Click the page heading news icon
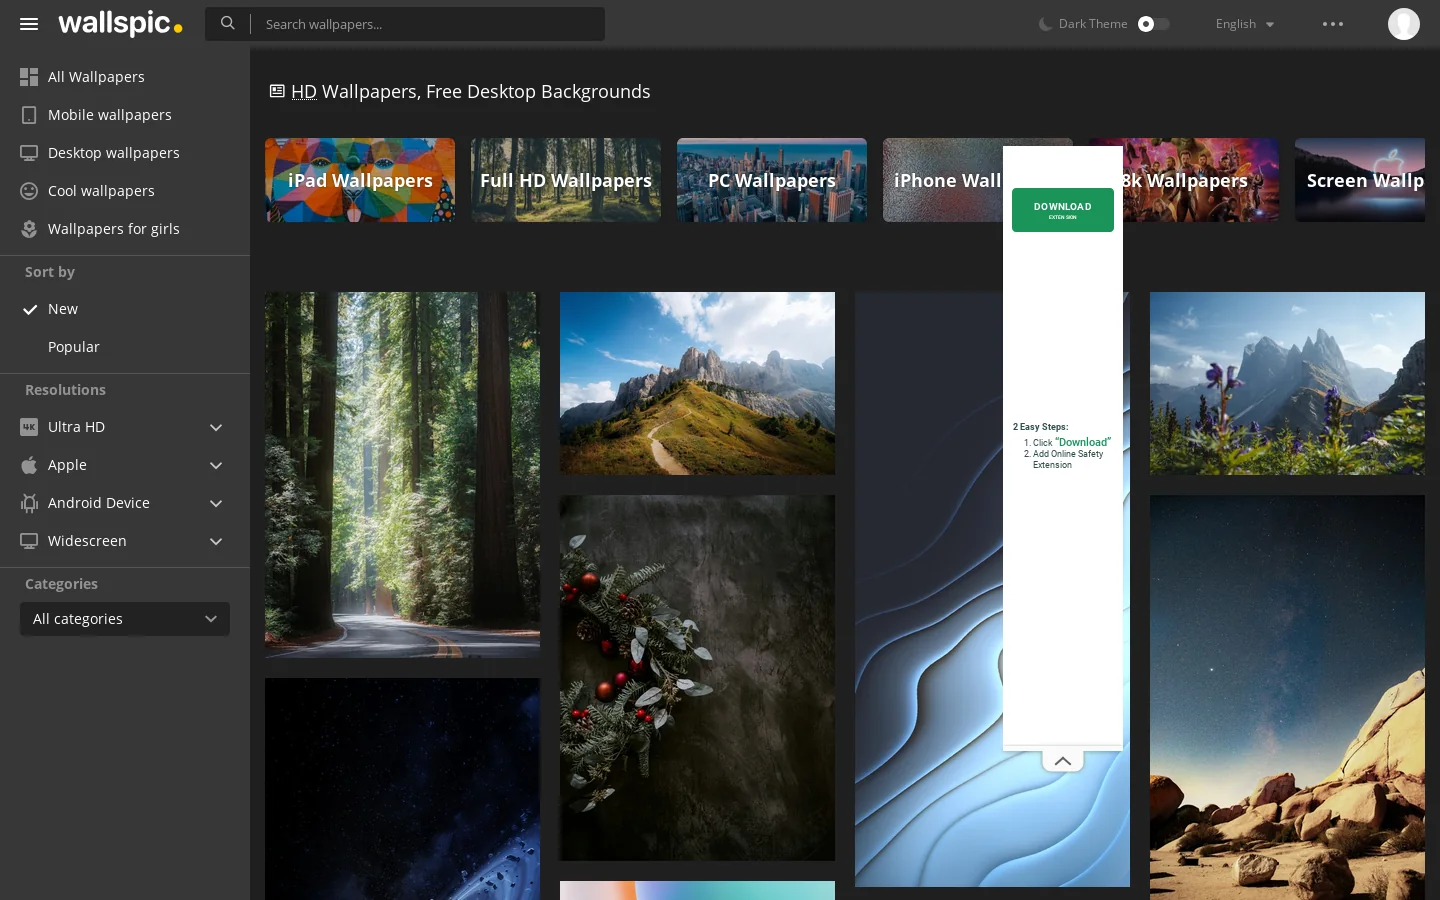Image resolution: width=1440 pixels, height=900 pixels. (x=277, y=91)
